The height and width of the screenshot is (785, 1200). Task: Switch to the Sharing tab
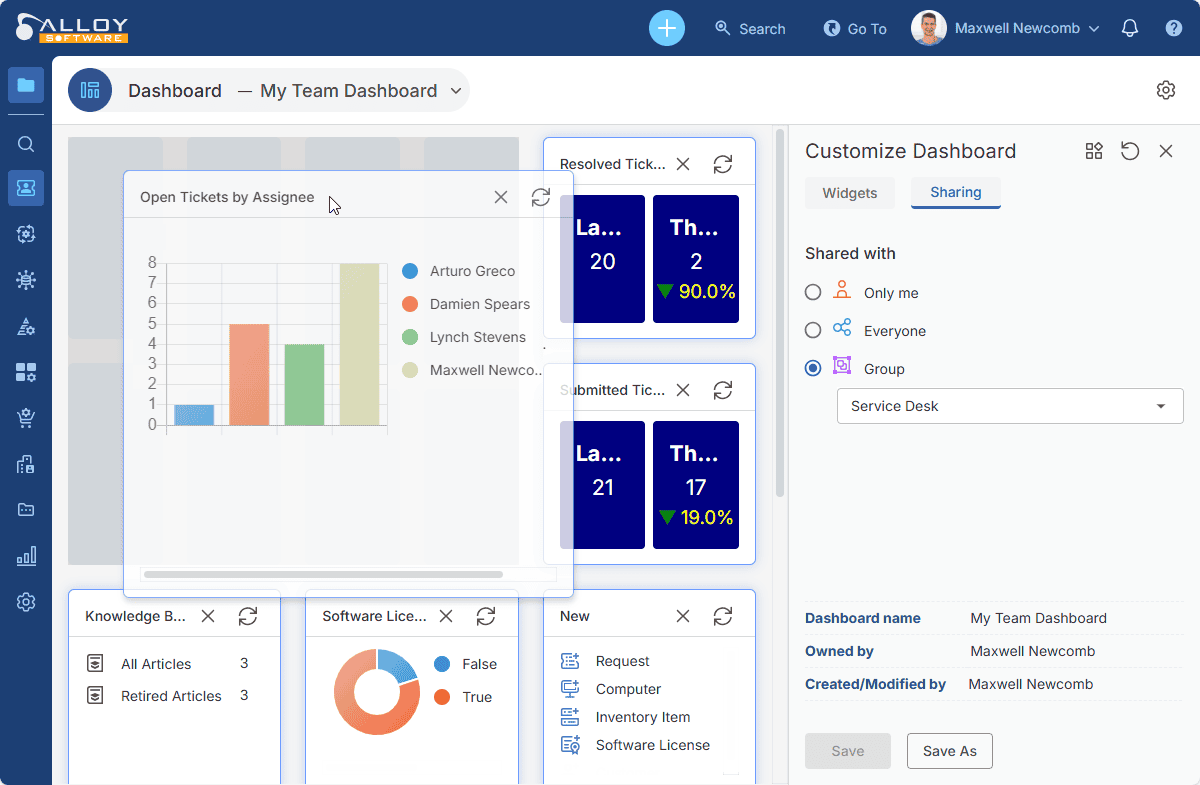955,192
